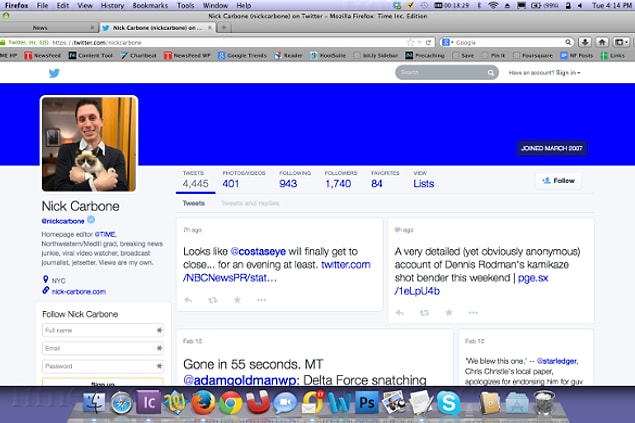This screenshot has height=423, width=635.
Task: Open Photoshop from the dock
Action: pos(367,402)
